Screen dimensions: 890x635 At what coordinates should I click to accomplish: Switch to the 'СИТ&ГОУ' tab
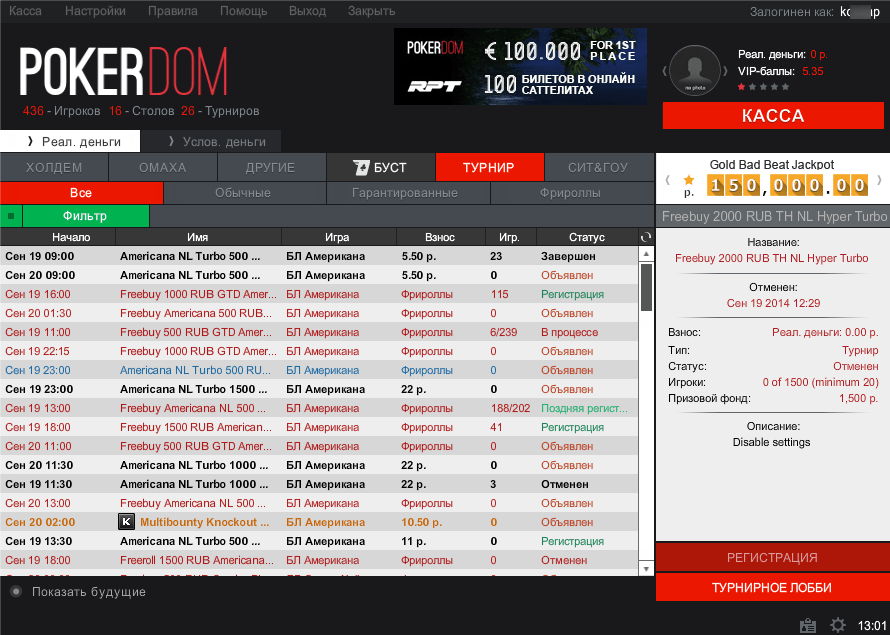[x=598, y=167]
